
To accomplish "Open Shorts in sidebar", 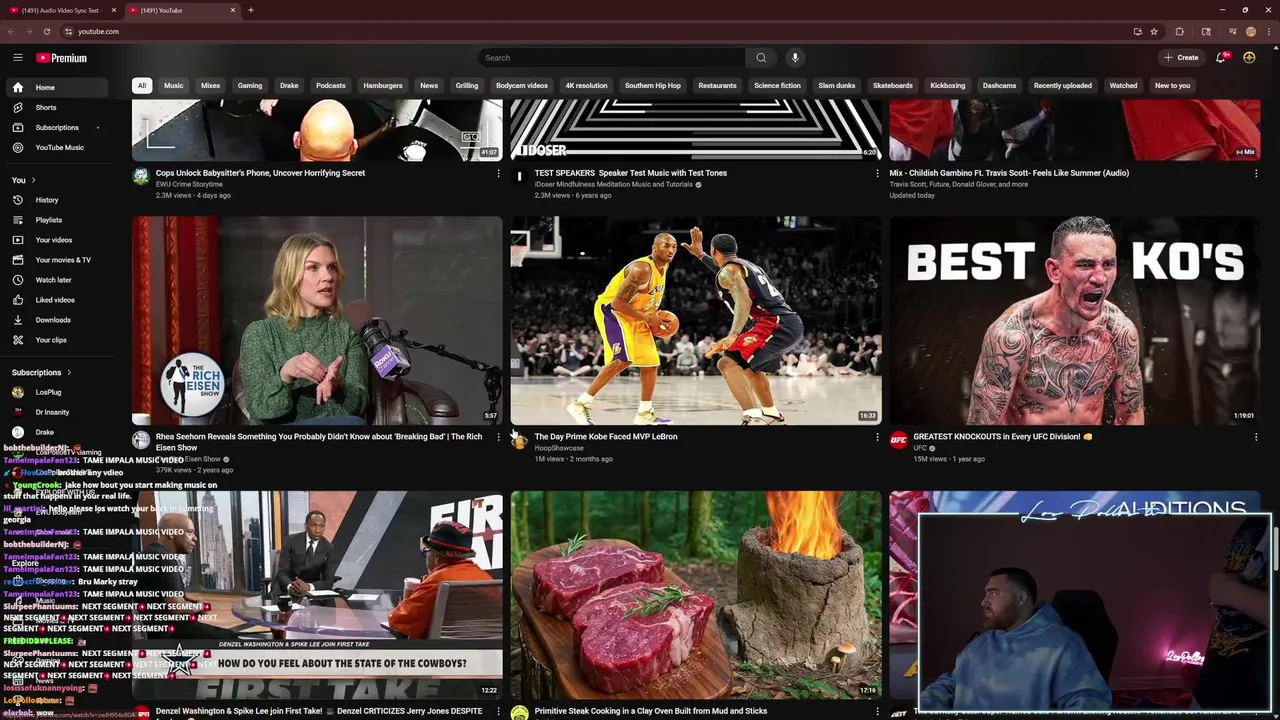I will 58,107.
